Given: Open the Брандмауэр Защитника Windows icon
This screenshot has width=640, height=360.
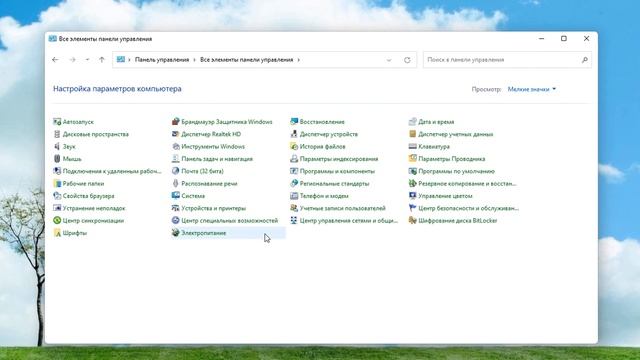Looking at the screenshot, I should click(x=176, y=122).
